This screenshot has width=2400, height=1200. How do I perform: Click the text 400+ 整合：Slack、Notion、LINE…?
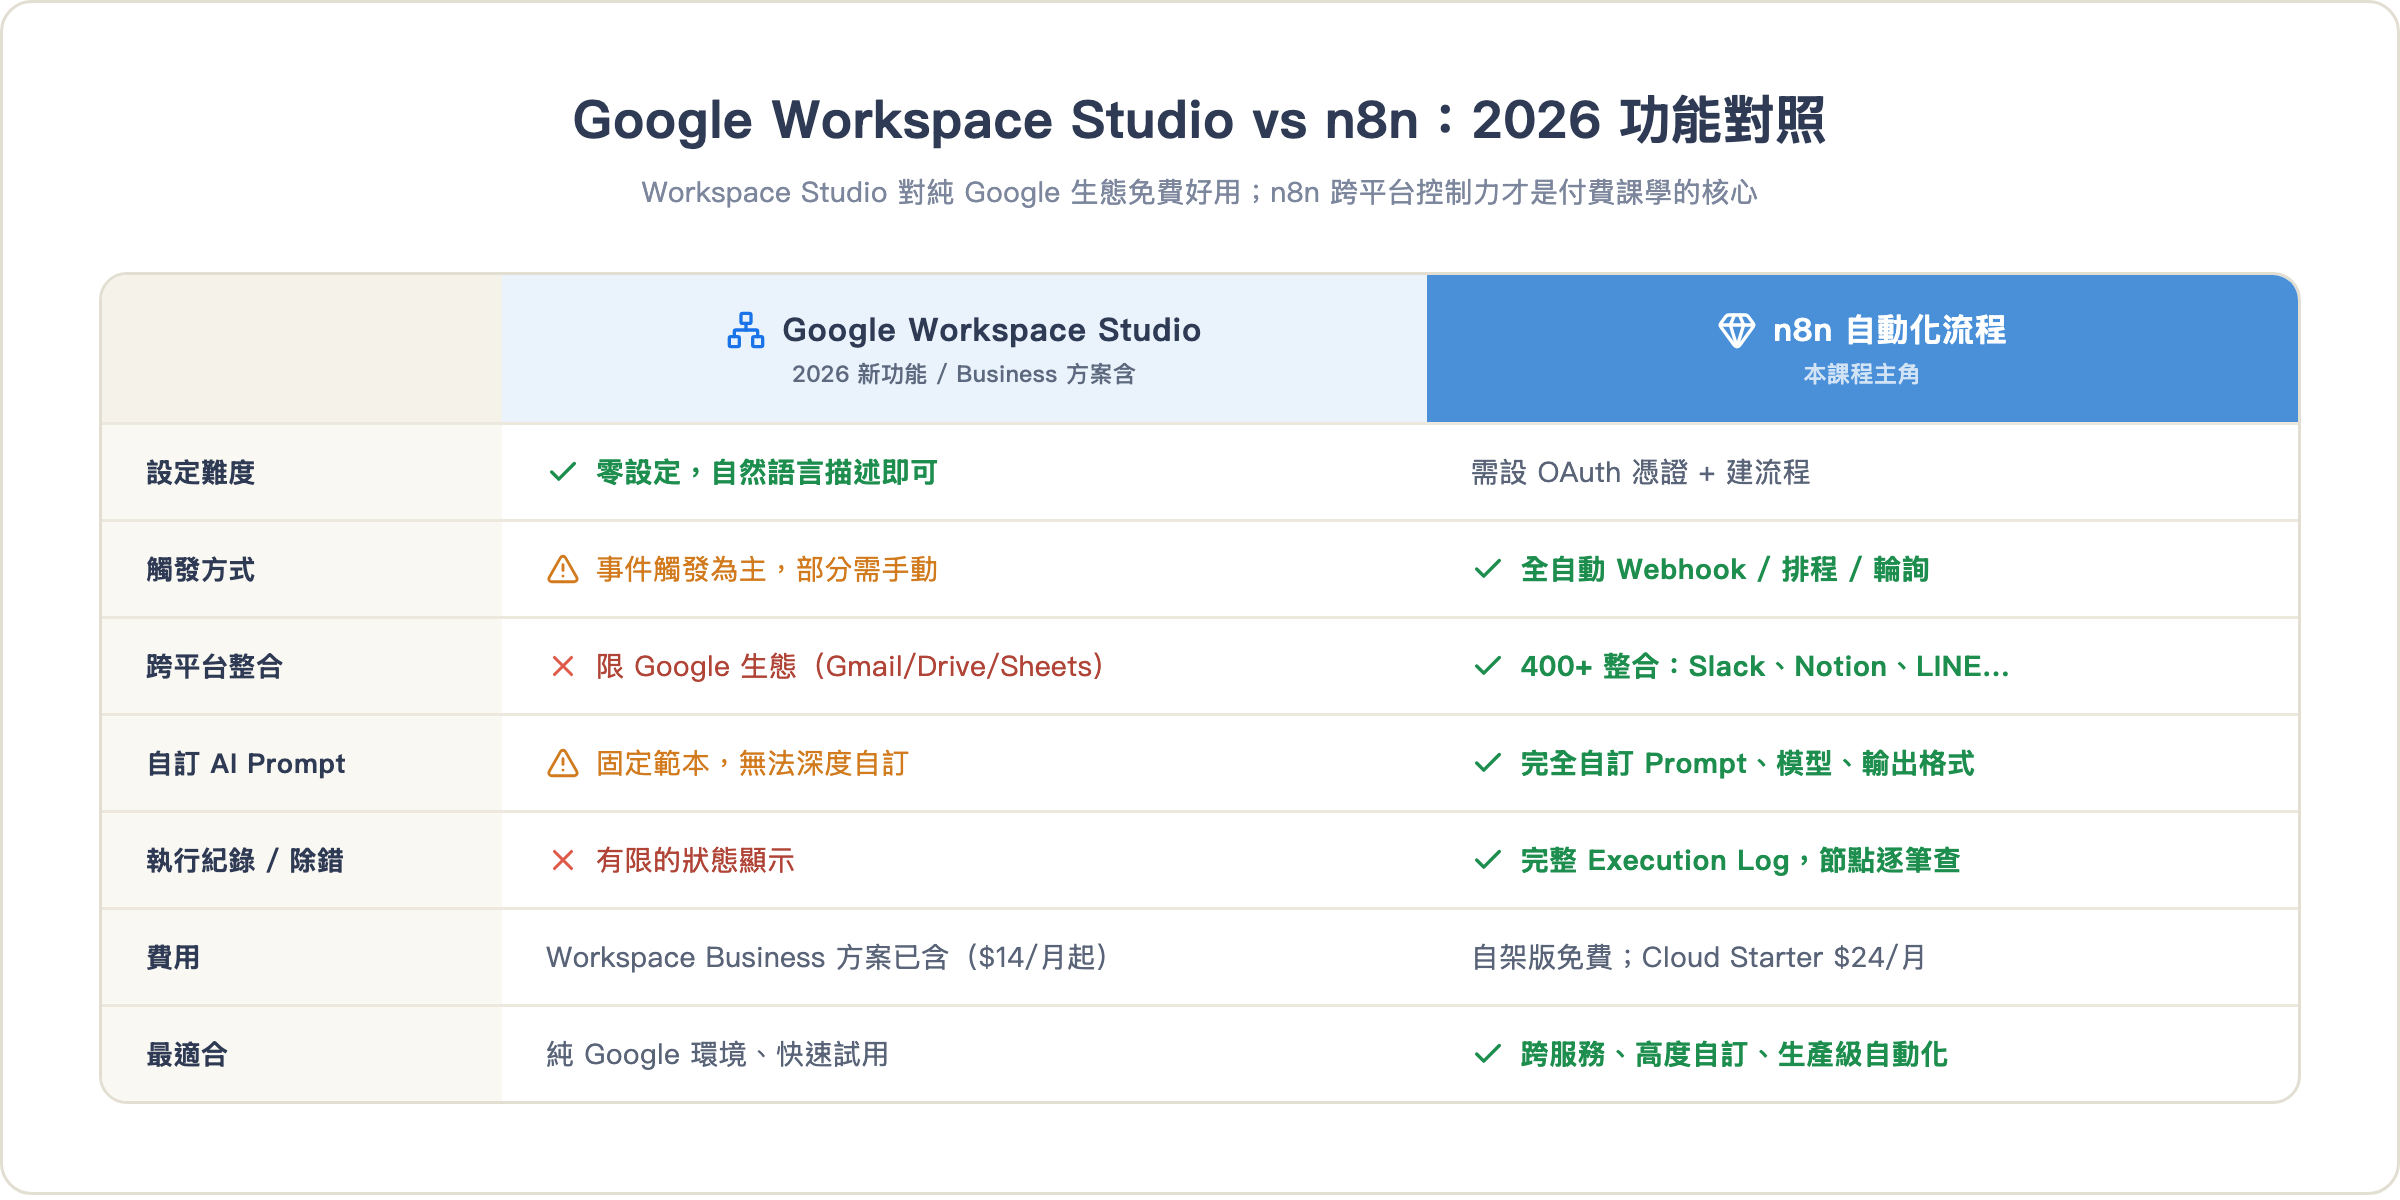click(1765, 666)
